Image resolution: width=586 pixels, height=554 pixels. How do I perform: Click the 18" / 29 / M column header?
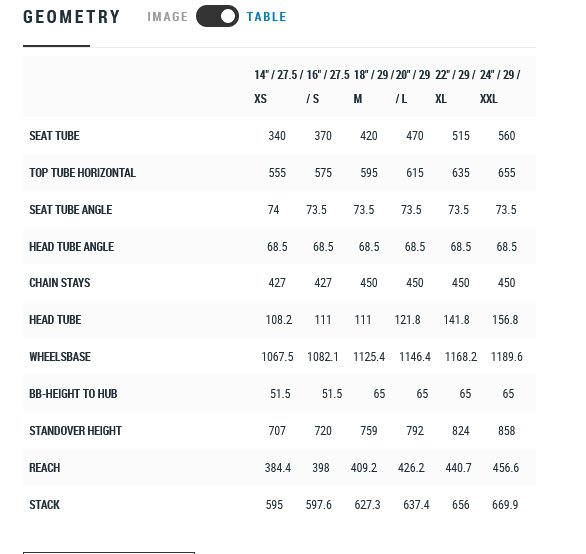point(371,87)
